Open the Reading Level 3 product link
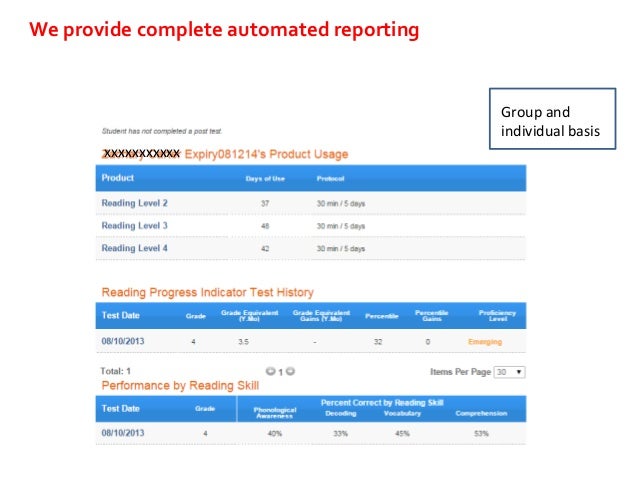Screen dimensions: 638x479 pos(134,225)
